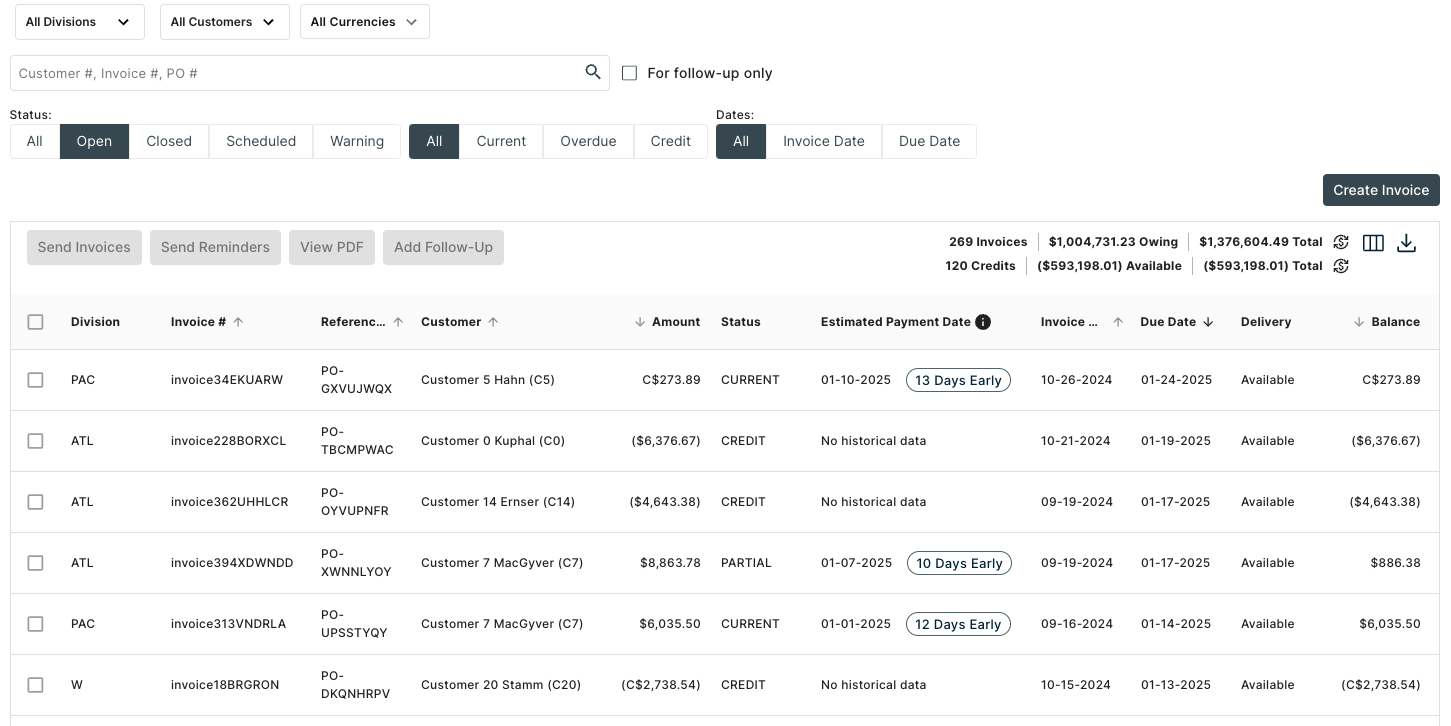Switch status filter to Closed
This screenshot has width=1451, height=726.
click(x=168, y=141)
